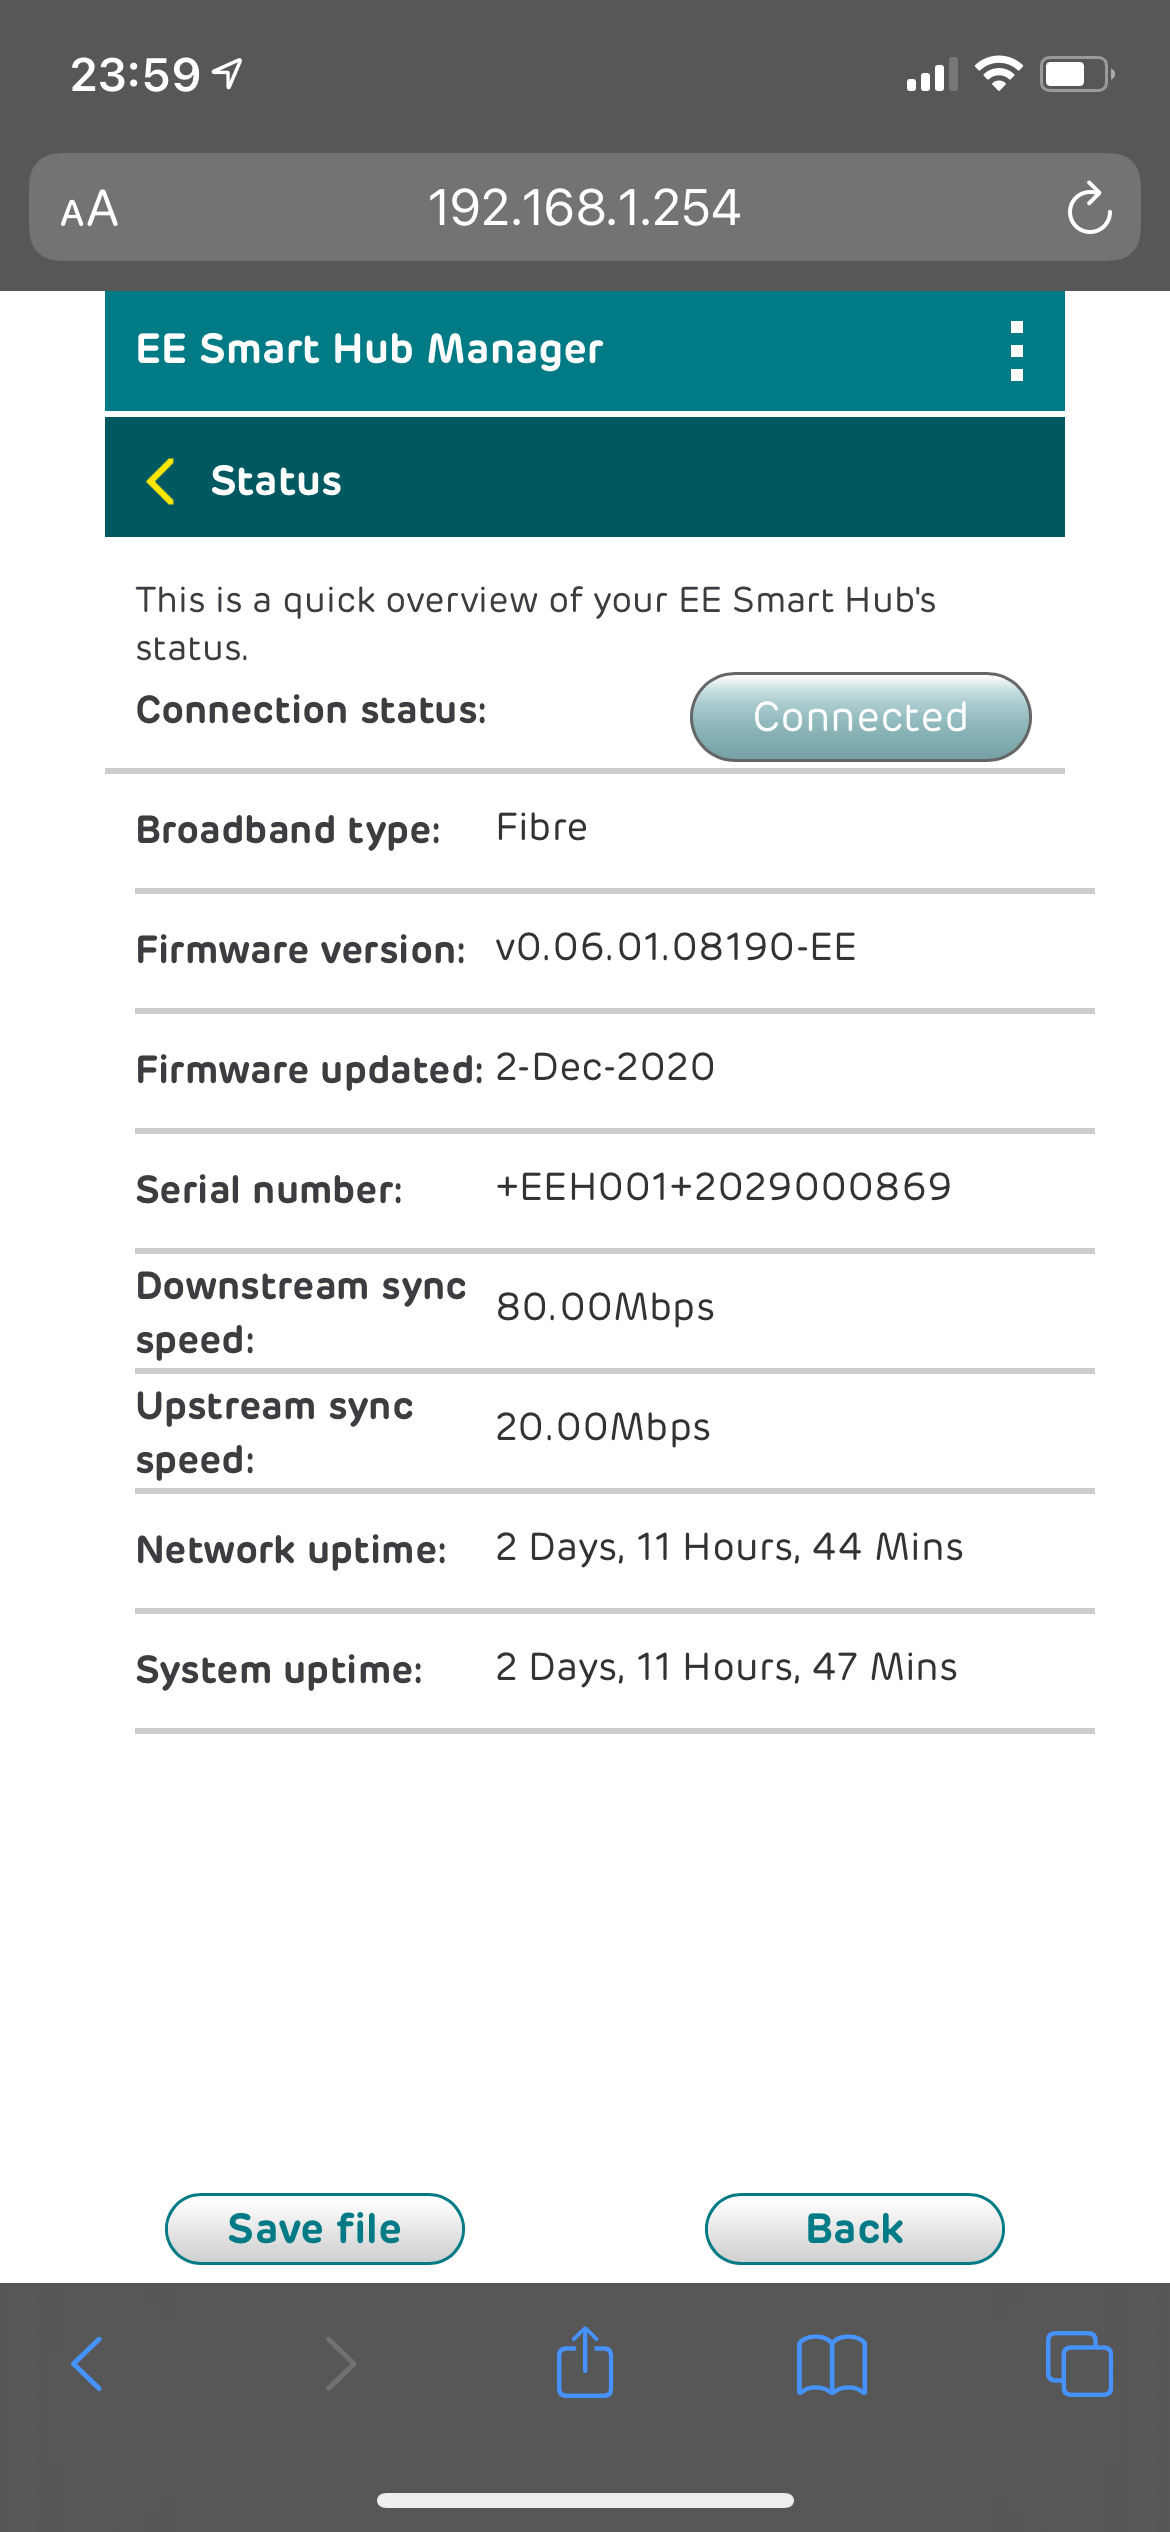The width and height of the screenshot is (1170, 2532).
Task: Tap the location arrow in status bar
Action: point(229,73)
